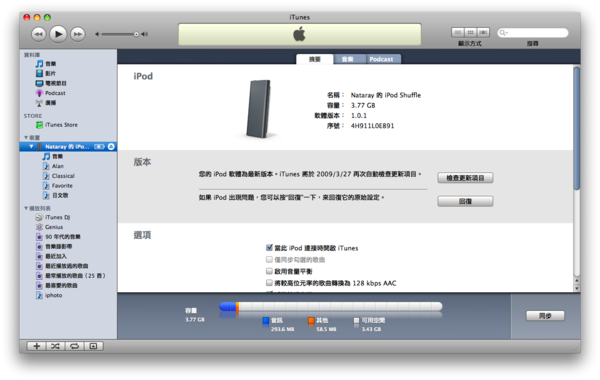Open 音樂 under the iPod device
The width and height of the screenshot is (600, 380).
53,156
